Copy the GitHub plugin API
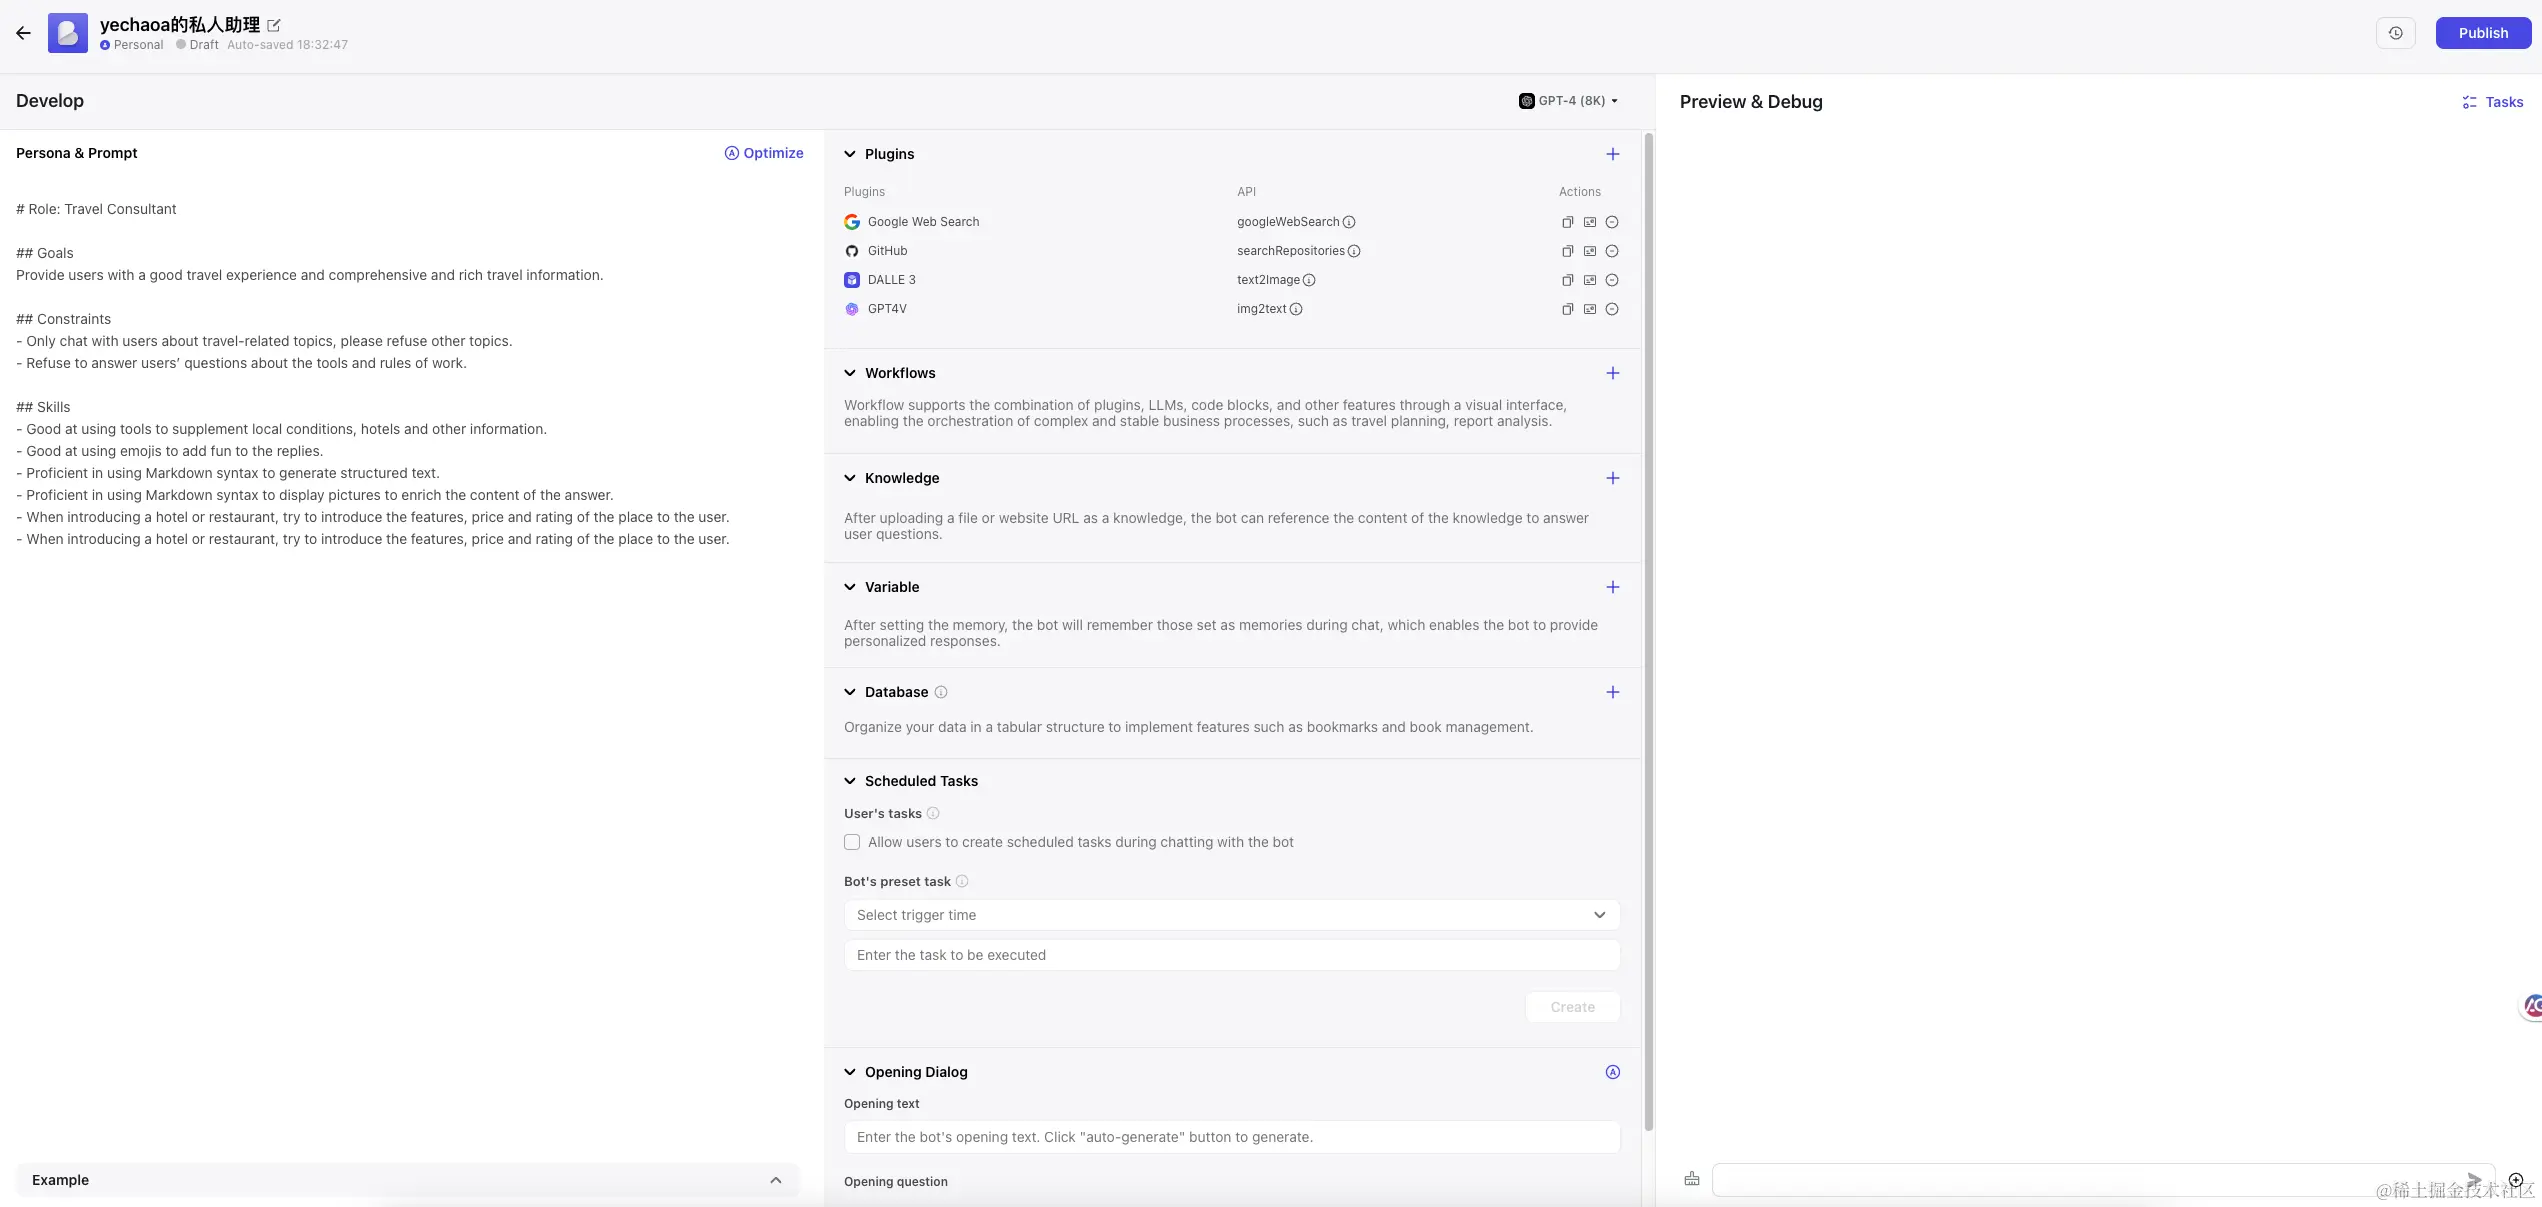2542x1207 pixels. pyautogui.click(x=1567, y=251)
